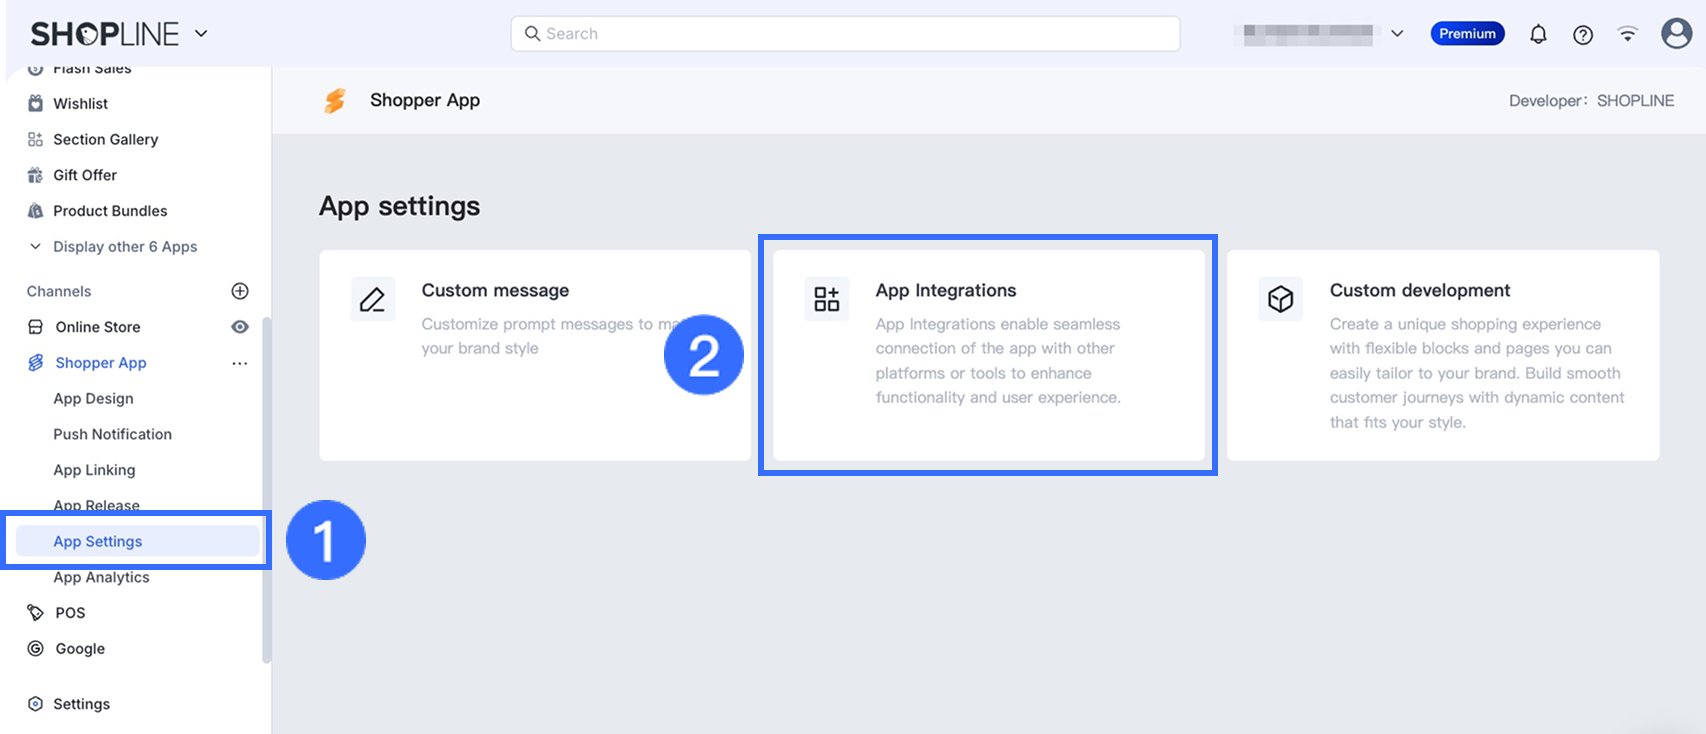Image resolution: width=1706 pixels, height=734 pixels.
Task: Click the sidebar vertical scrollbar
Action: (266, 490)
